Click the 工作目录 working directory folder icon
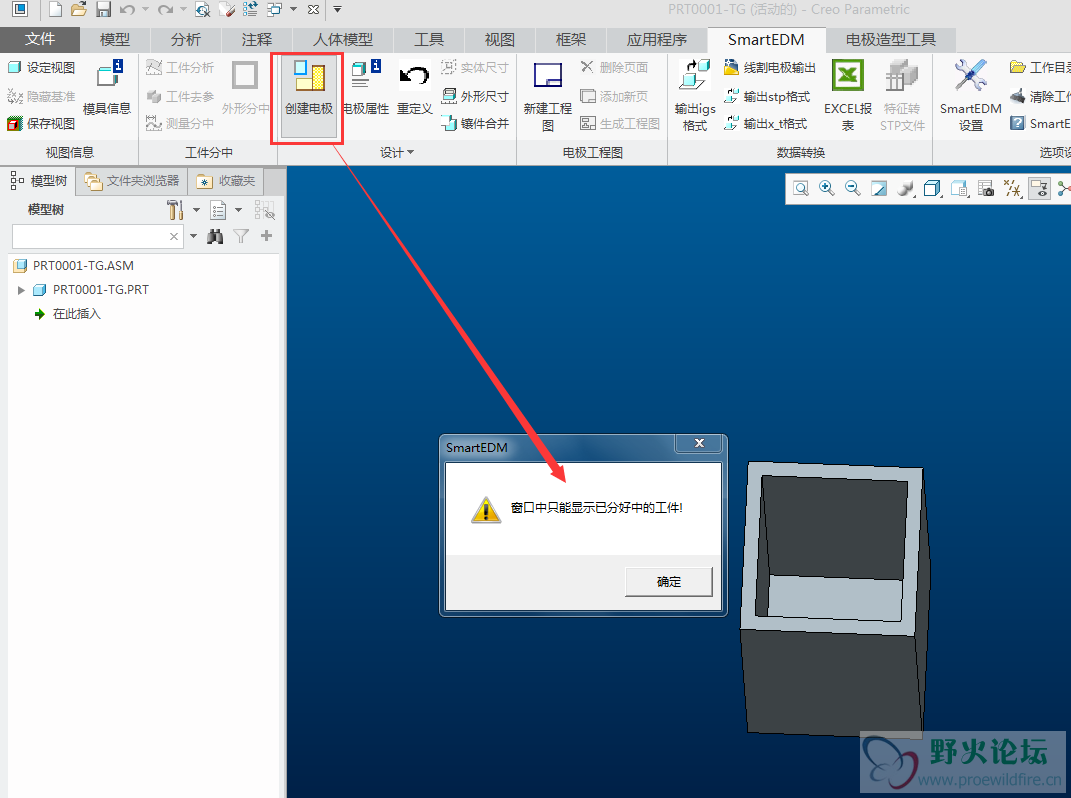 (1018, 67)
